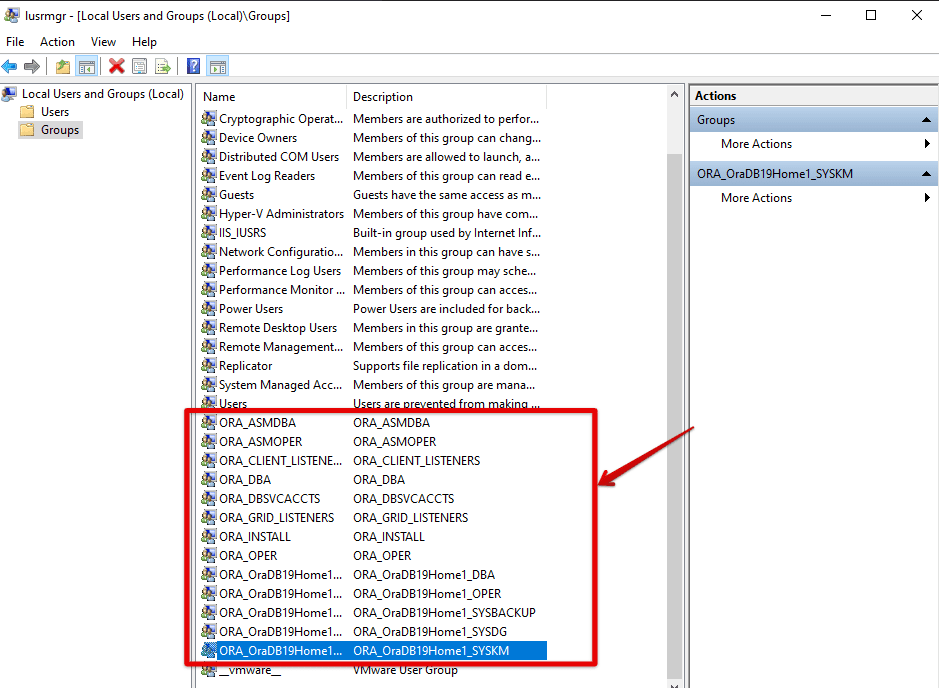The image size is (939, 688).
Task: Select Groups in the console tree
Action: tap(60, 130)
